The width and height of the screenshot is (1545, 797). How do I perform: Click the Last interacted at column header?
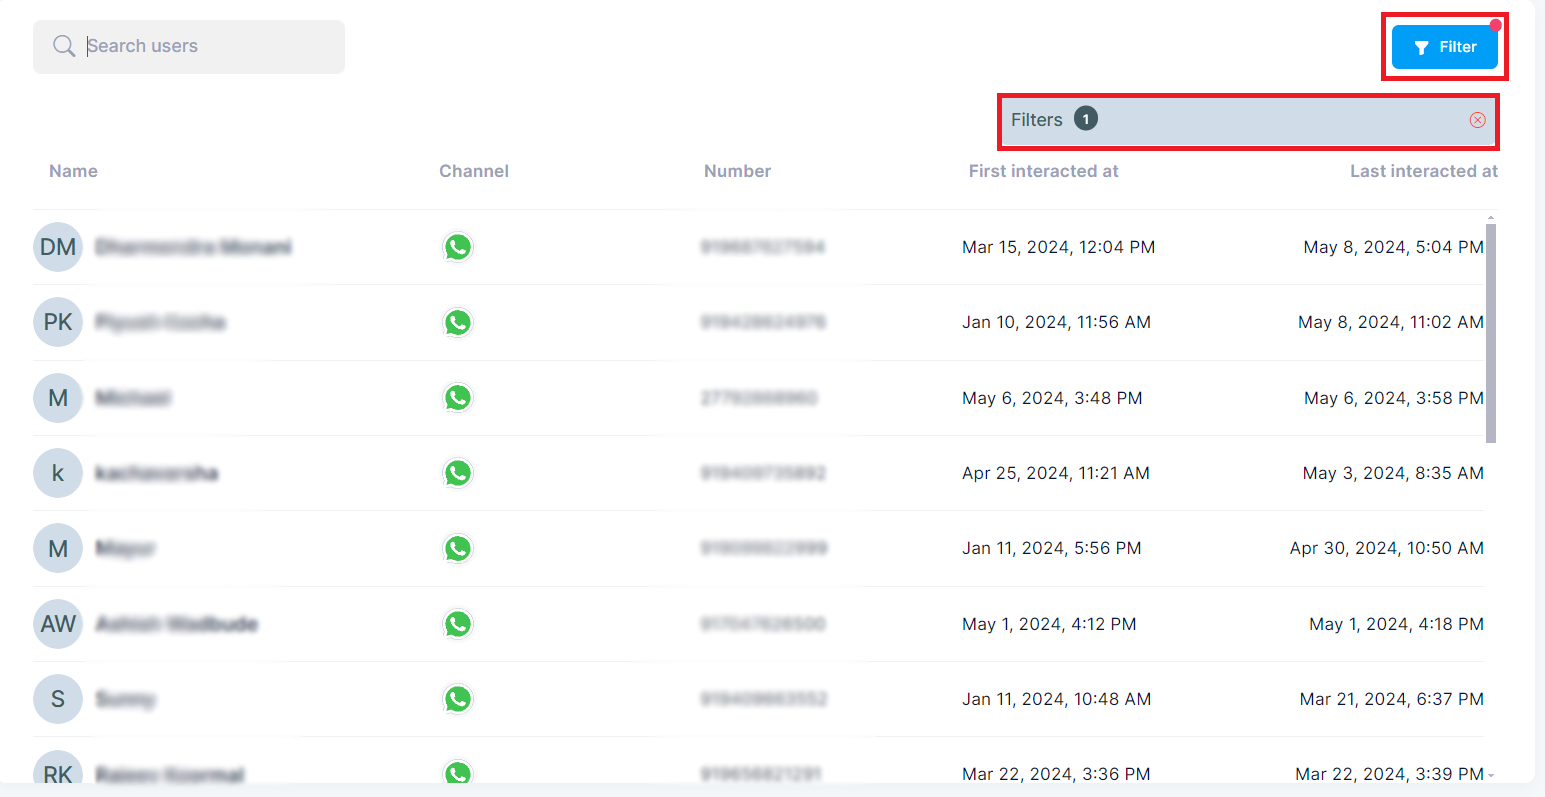pos(1424,171)
